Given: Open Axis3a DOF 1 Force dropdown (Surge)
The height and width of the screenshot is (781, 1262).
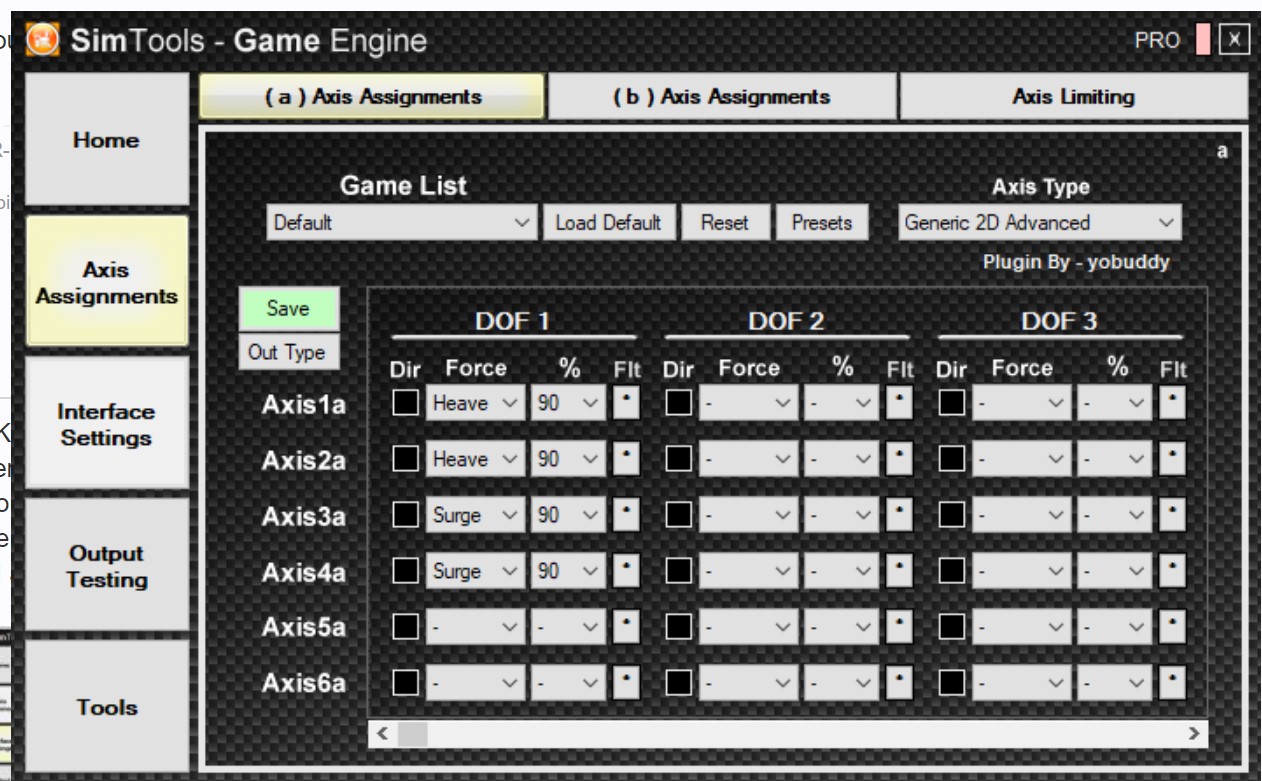Looking at the screenshot, I should 476,515.
